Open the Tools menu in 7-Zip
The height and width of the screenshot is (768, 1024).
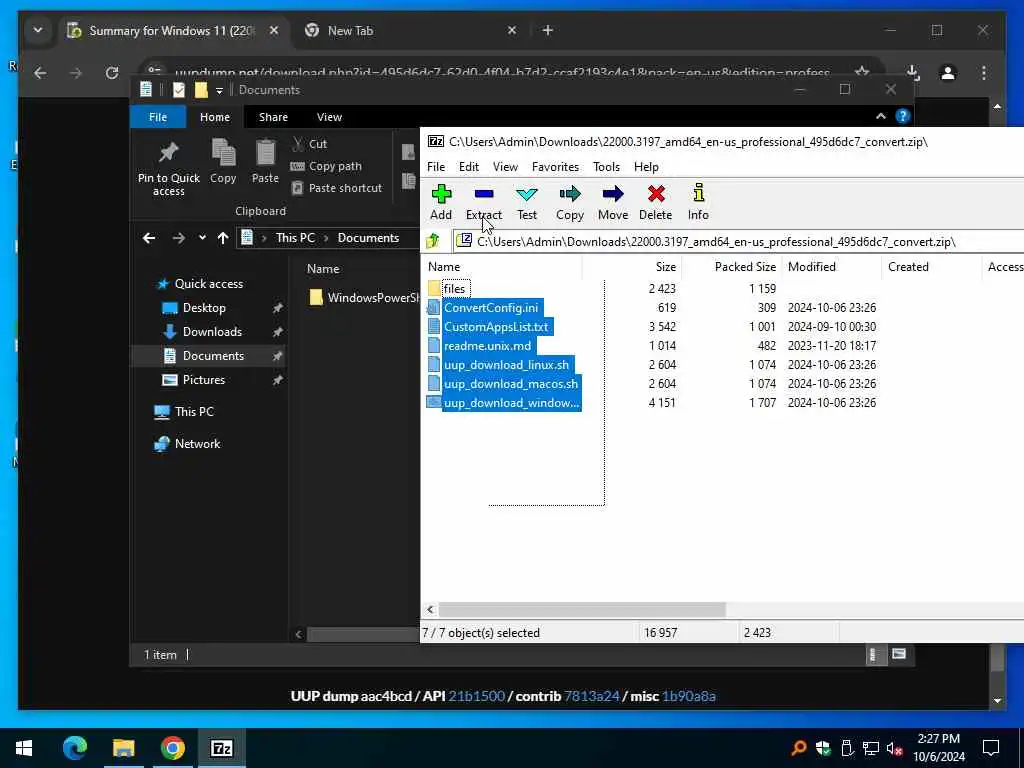pos(606,167)
